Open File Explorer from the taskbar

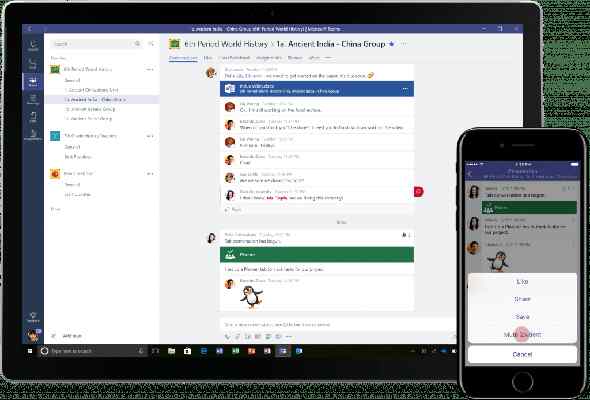(172, 351)
